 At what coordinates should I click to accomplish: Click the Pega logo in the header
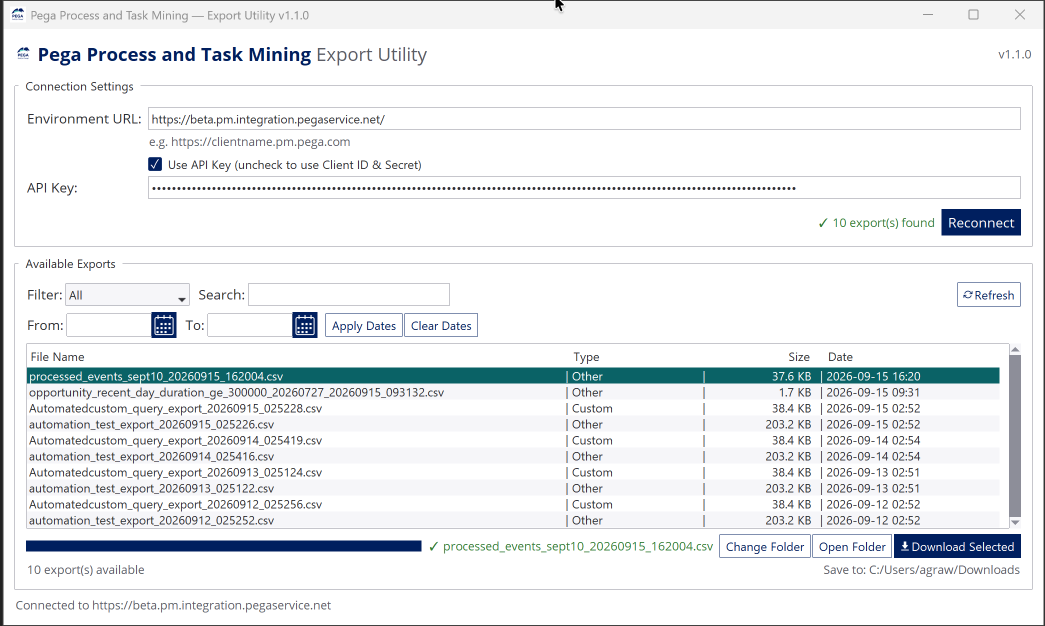[x=23, y=54]
